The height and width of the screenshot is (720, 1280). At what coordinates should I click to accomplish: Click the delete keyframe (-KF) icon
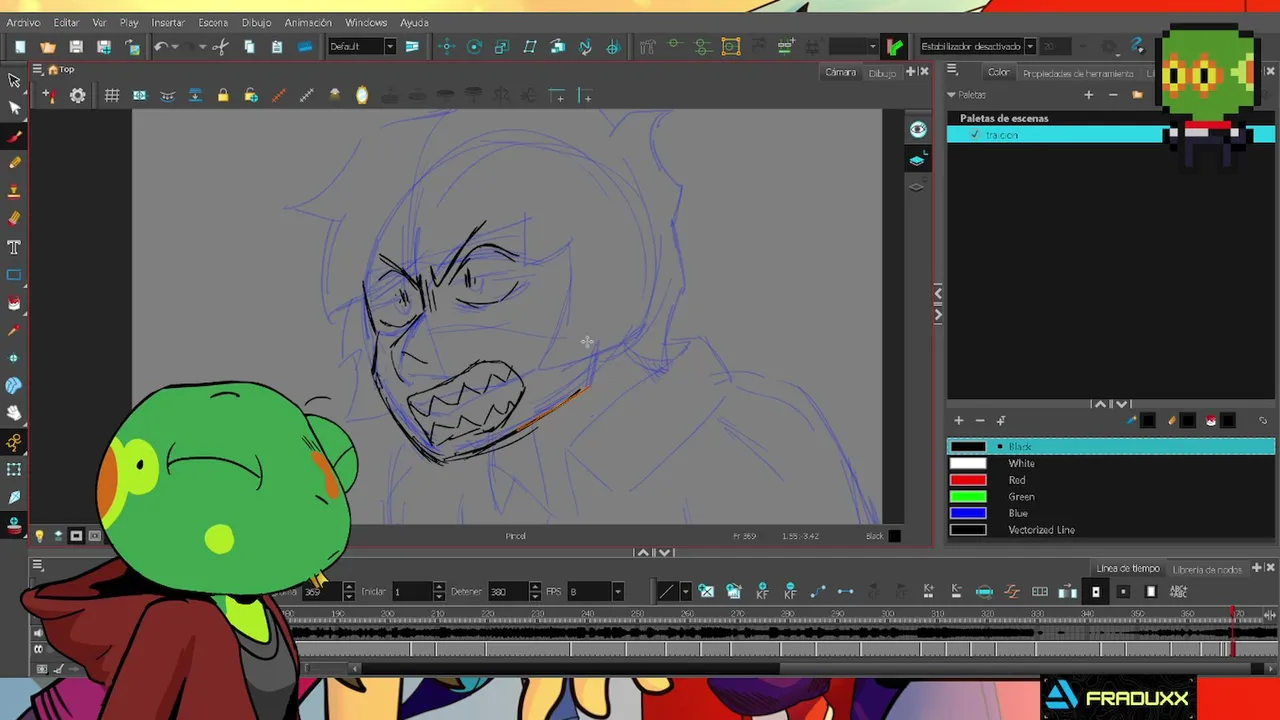[791, 592]
